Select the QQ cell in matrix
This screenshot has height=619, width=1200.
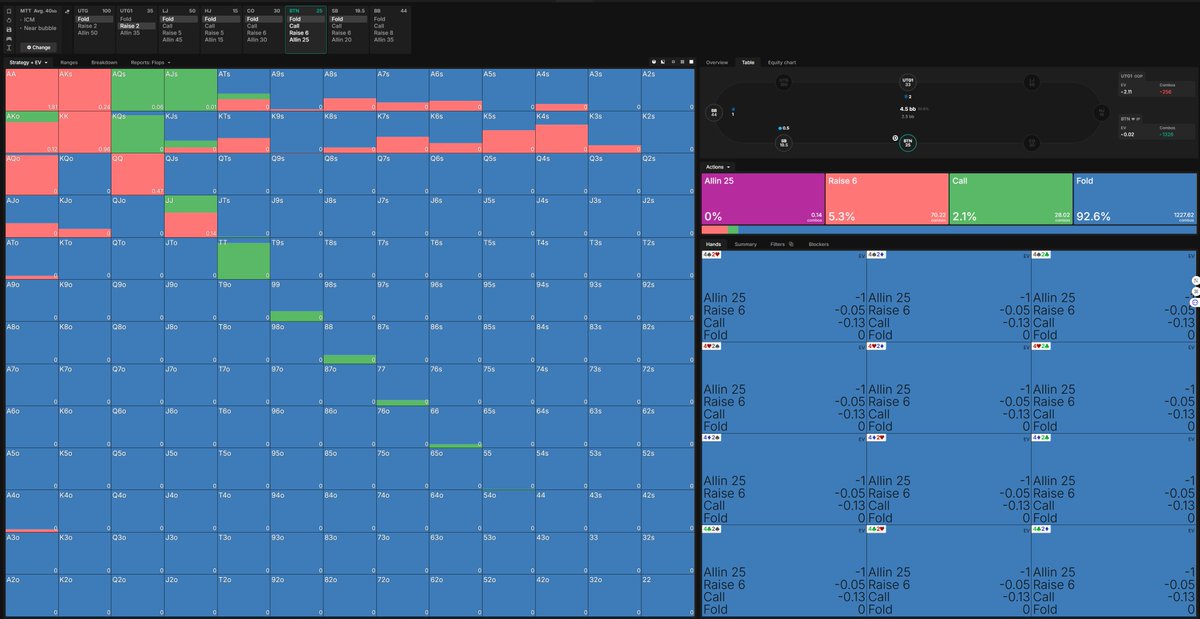(137, 174)
